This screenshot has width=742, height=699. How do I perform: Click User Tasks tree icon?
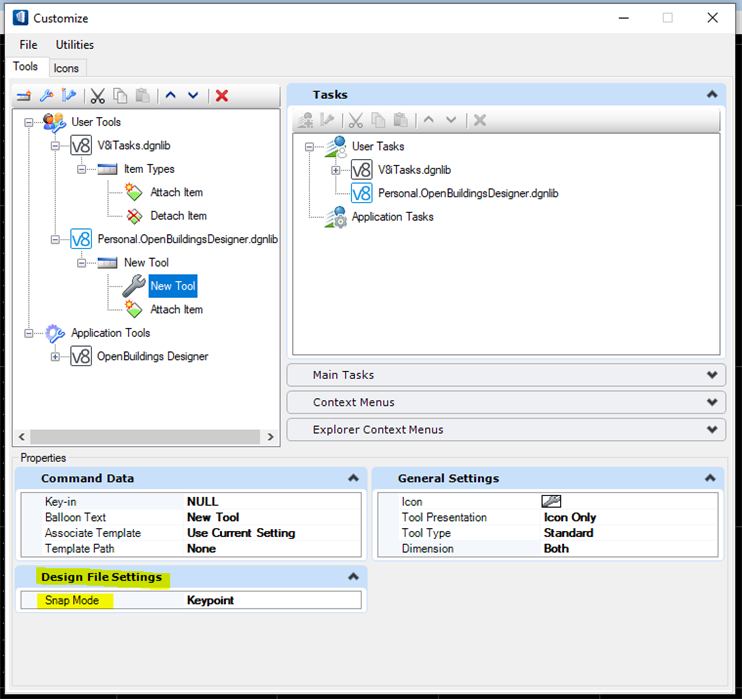point(336,146)
